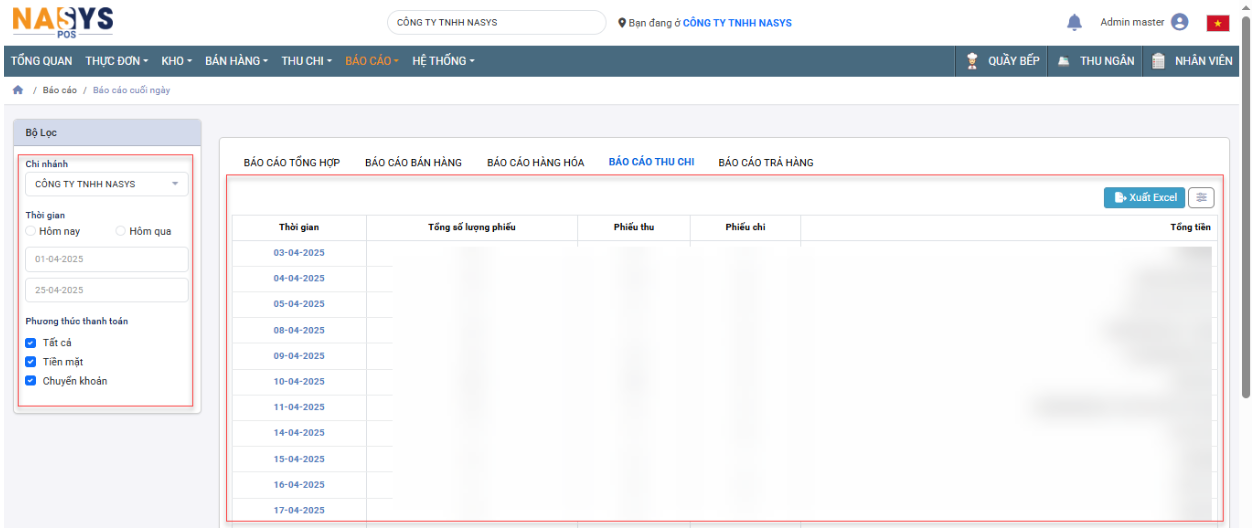Uncheck the Tất cả payment checkbox

[x=31, y=343]
